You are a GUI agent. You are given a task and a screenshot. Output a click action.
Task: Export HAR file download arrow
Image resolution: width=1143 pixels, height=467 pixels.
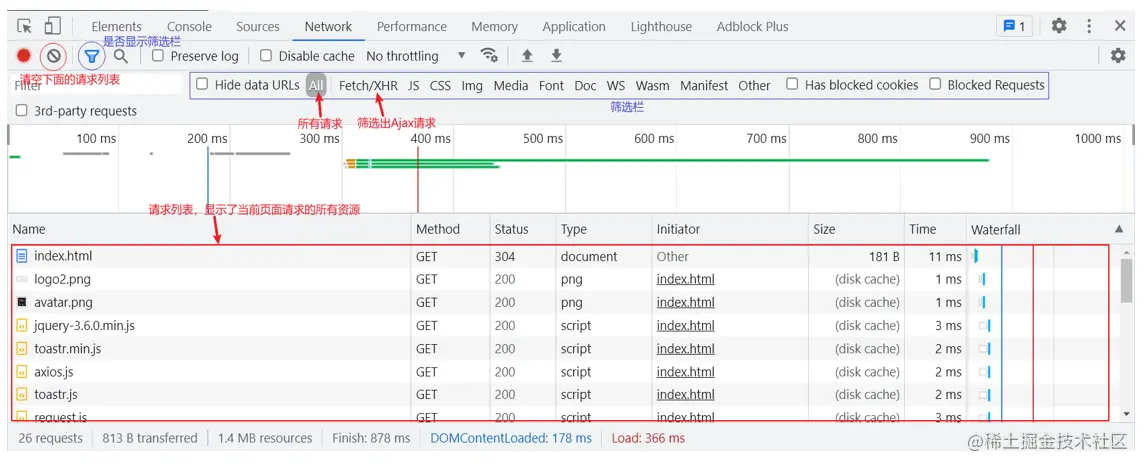pyautogui.click(x=556, y=55)
